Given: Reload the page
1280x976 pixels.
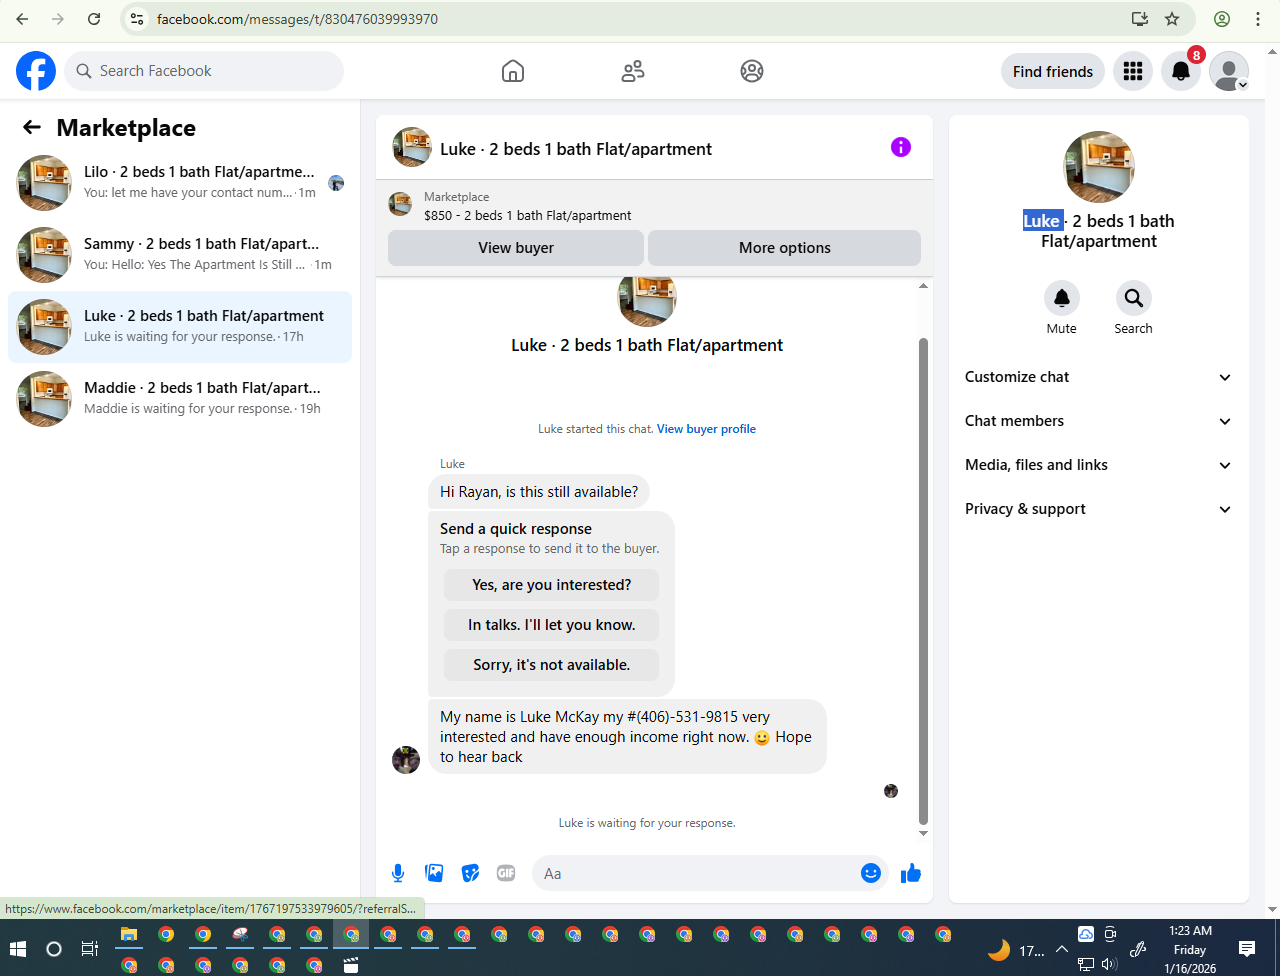Looking at the screenshot, I should click(94, 19).
